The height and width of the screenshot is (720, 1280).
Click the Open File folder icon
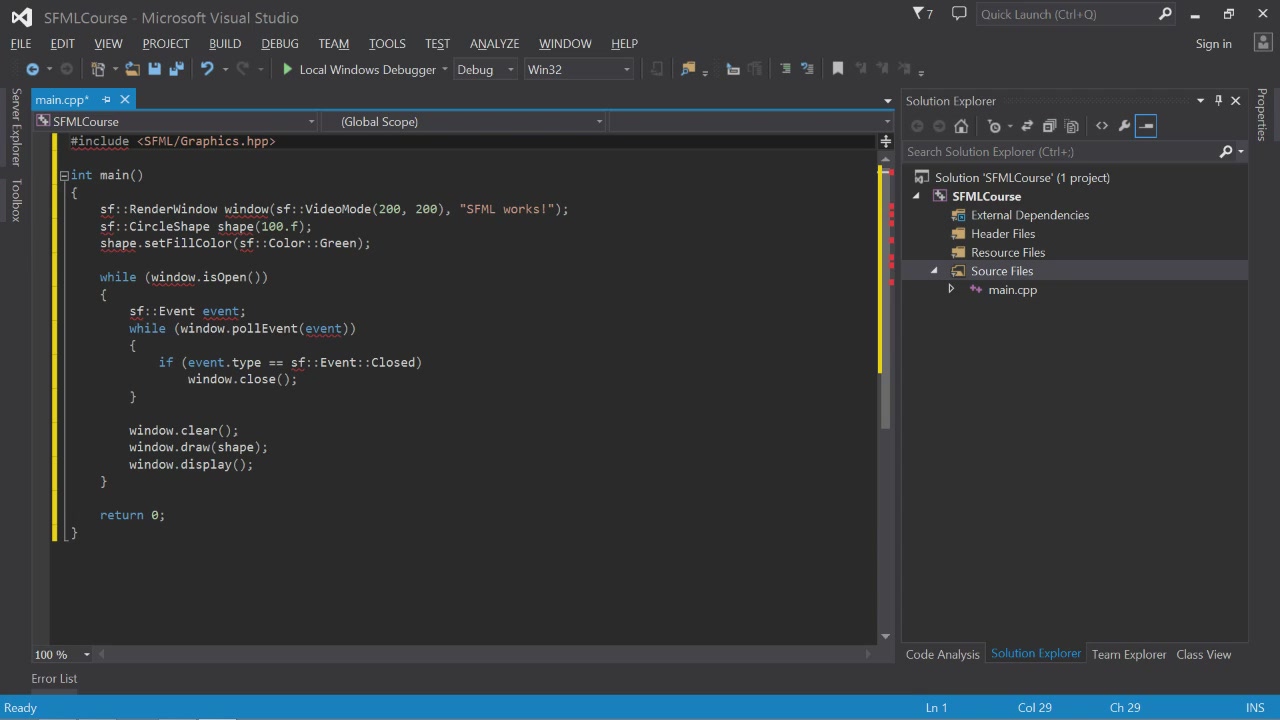pyautogui.click(x=132, y=69)
